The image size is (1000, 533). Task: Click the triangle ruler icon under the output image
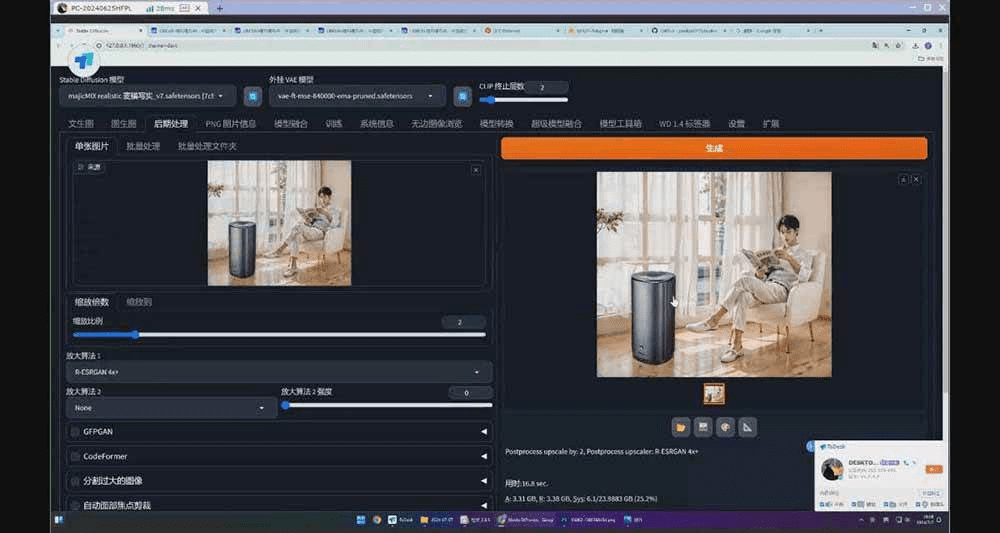(x=748, y=427)
